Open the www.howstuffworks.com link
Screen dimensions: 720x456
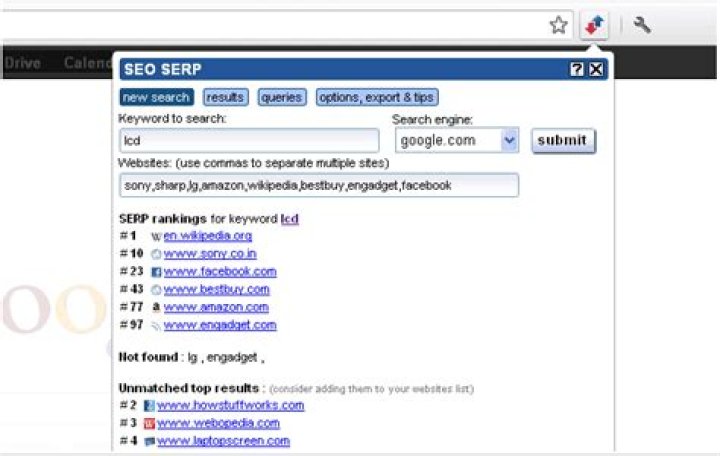coord(231,405)
